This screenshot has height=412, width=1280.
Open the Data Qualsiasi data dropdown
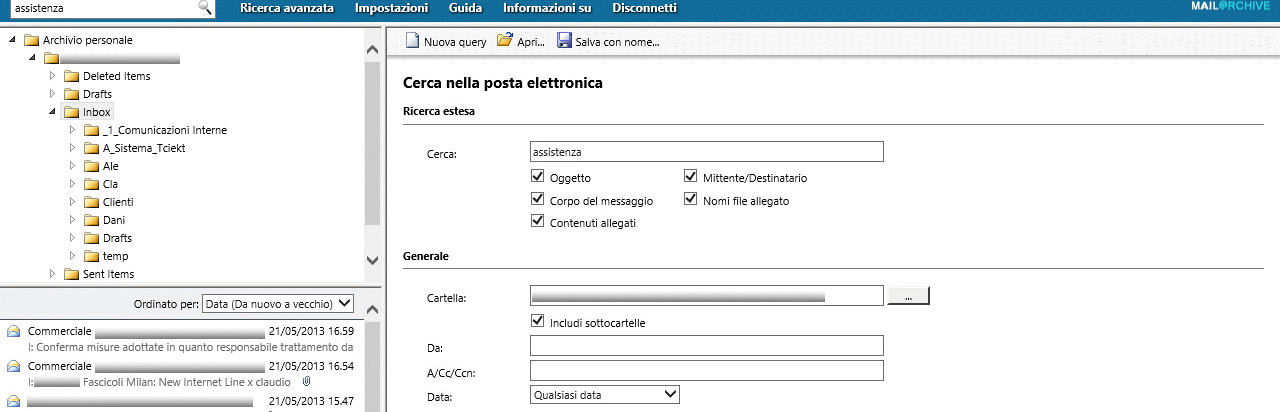[x=604, y=395]
